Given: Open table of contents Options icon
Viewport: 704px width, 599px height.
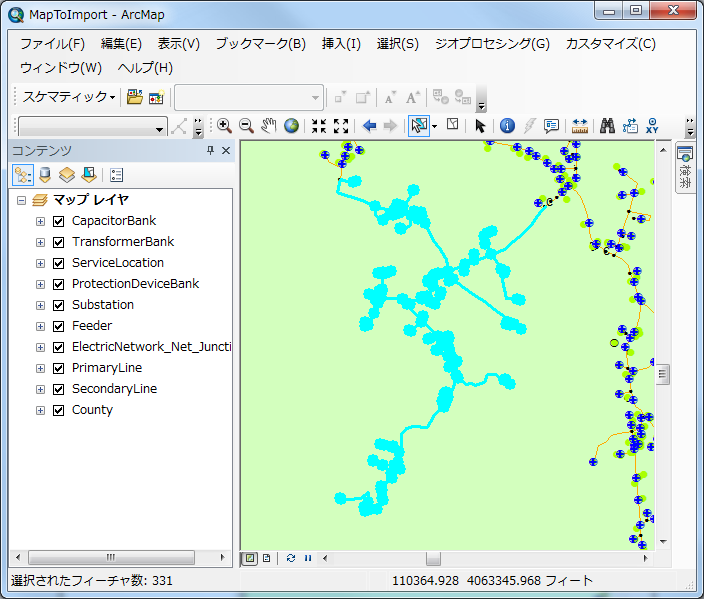Looking at the screenshot, I should [116, 175].
